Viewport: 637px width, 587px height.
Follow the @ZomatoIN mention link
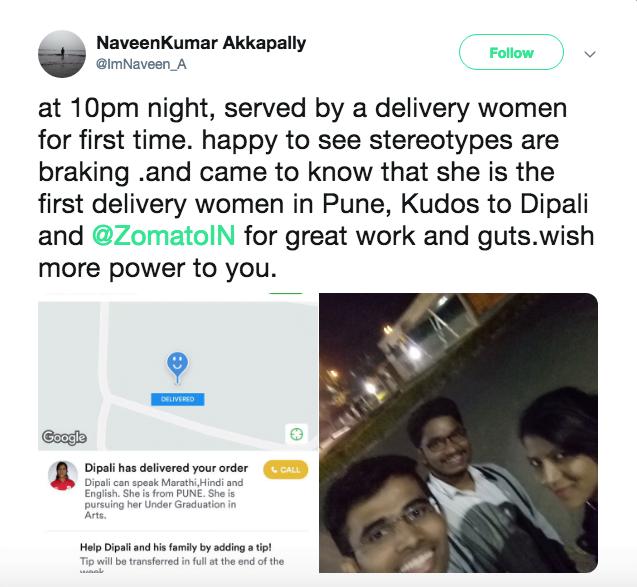pyautogui.click(x=164, y=236)
